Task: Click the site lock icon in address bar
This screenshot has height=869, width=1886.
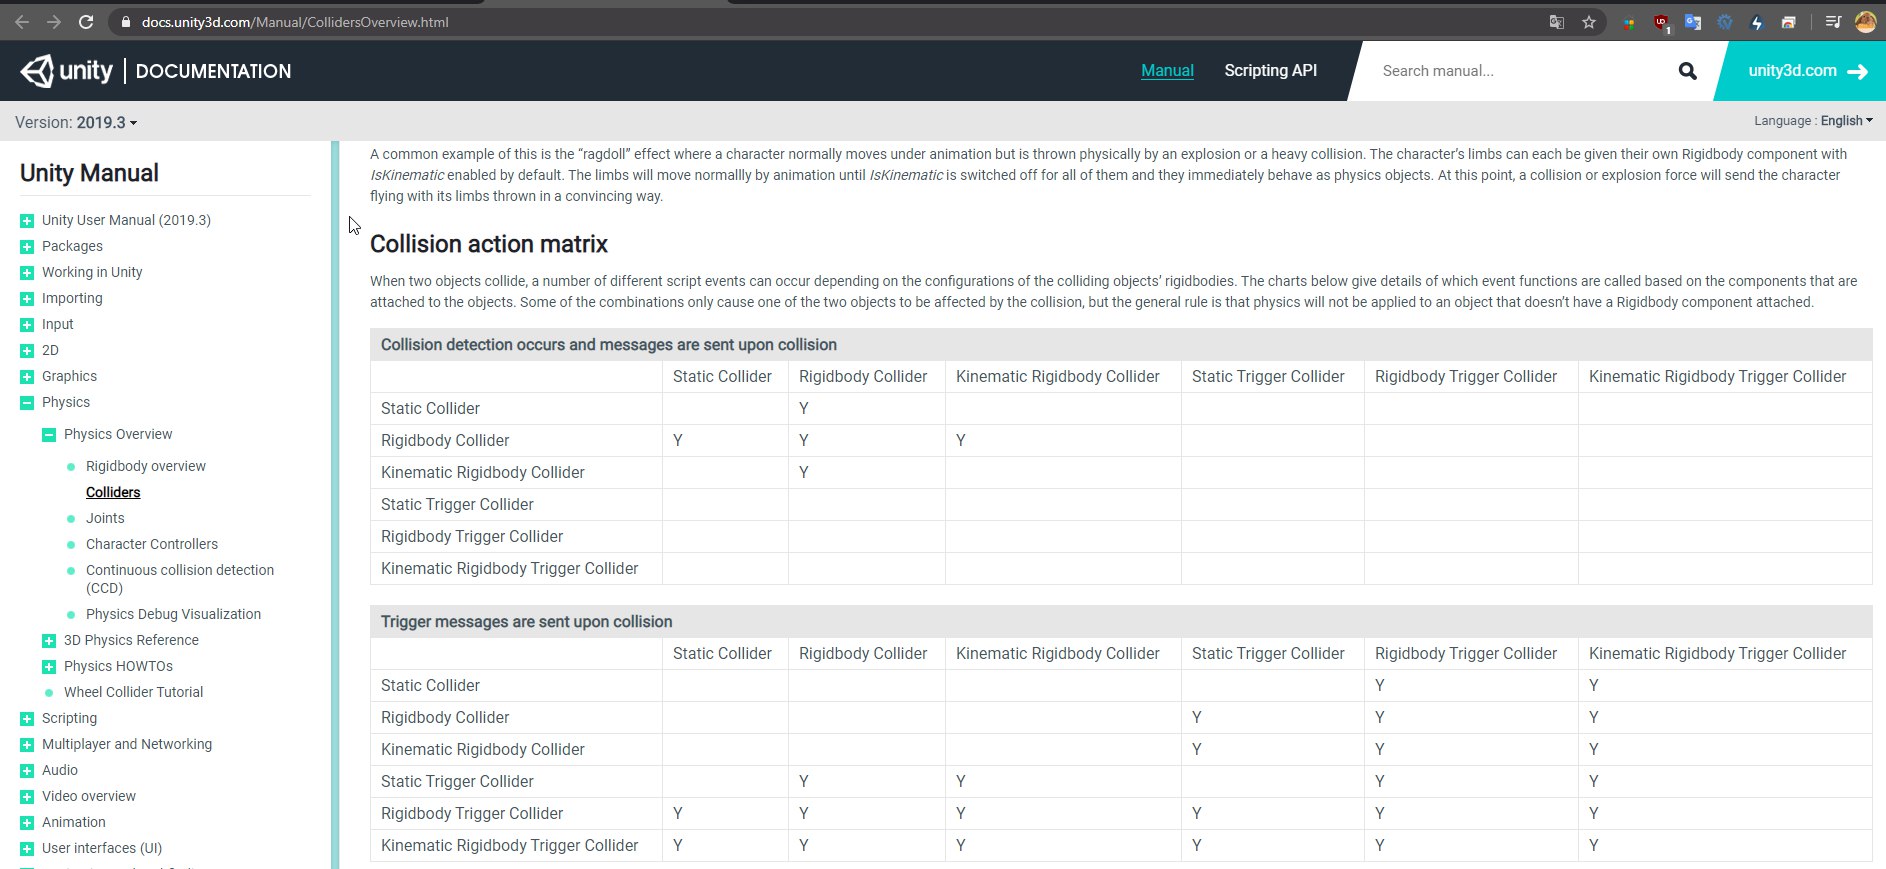Action: point(125,22)
